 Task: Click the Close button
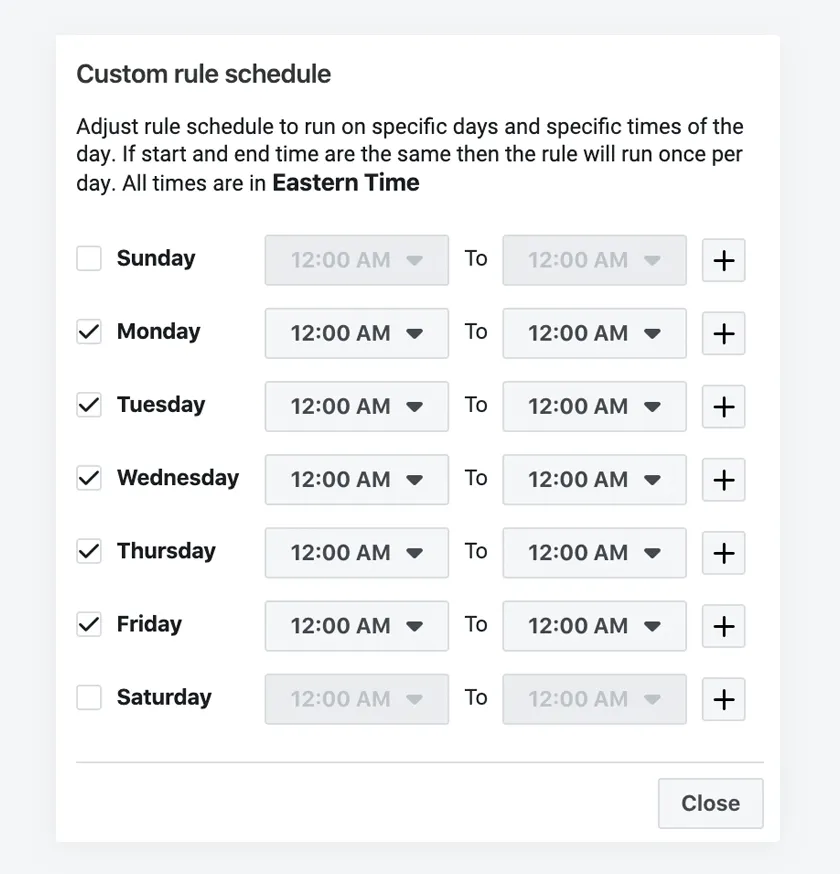click(710, 803)
